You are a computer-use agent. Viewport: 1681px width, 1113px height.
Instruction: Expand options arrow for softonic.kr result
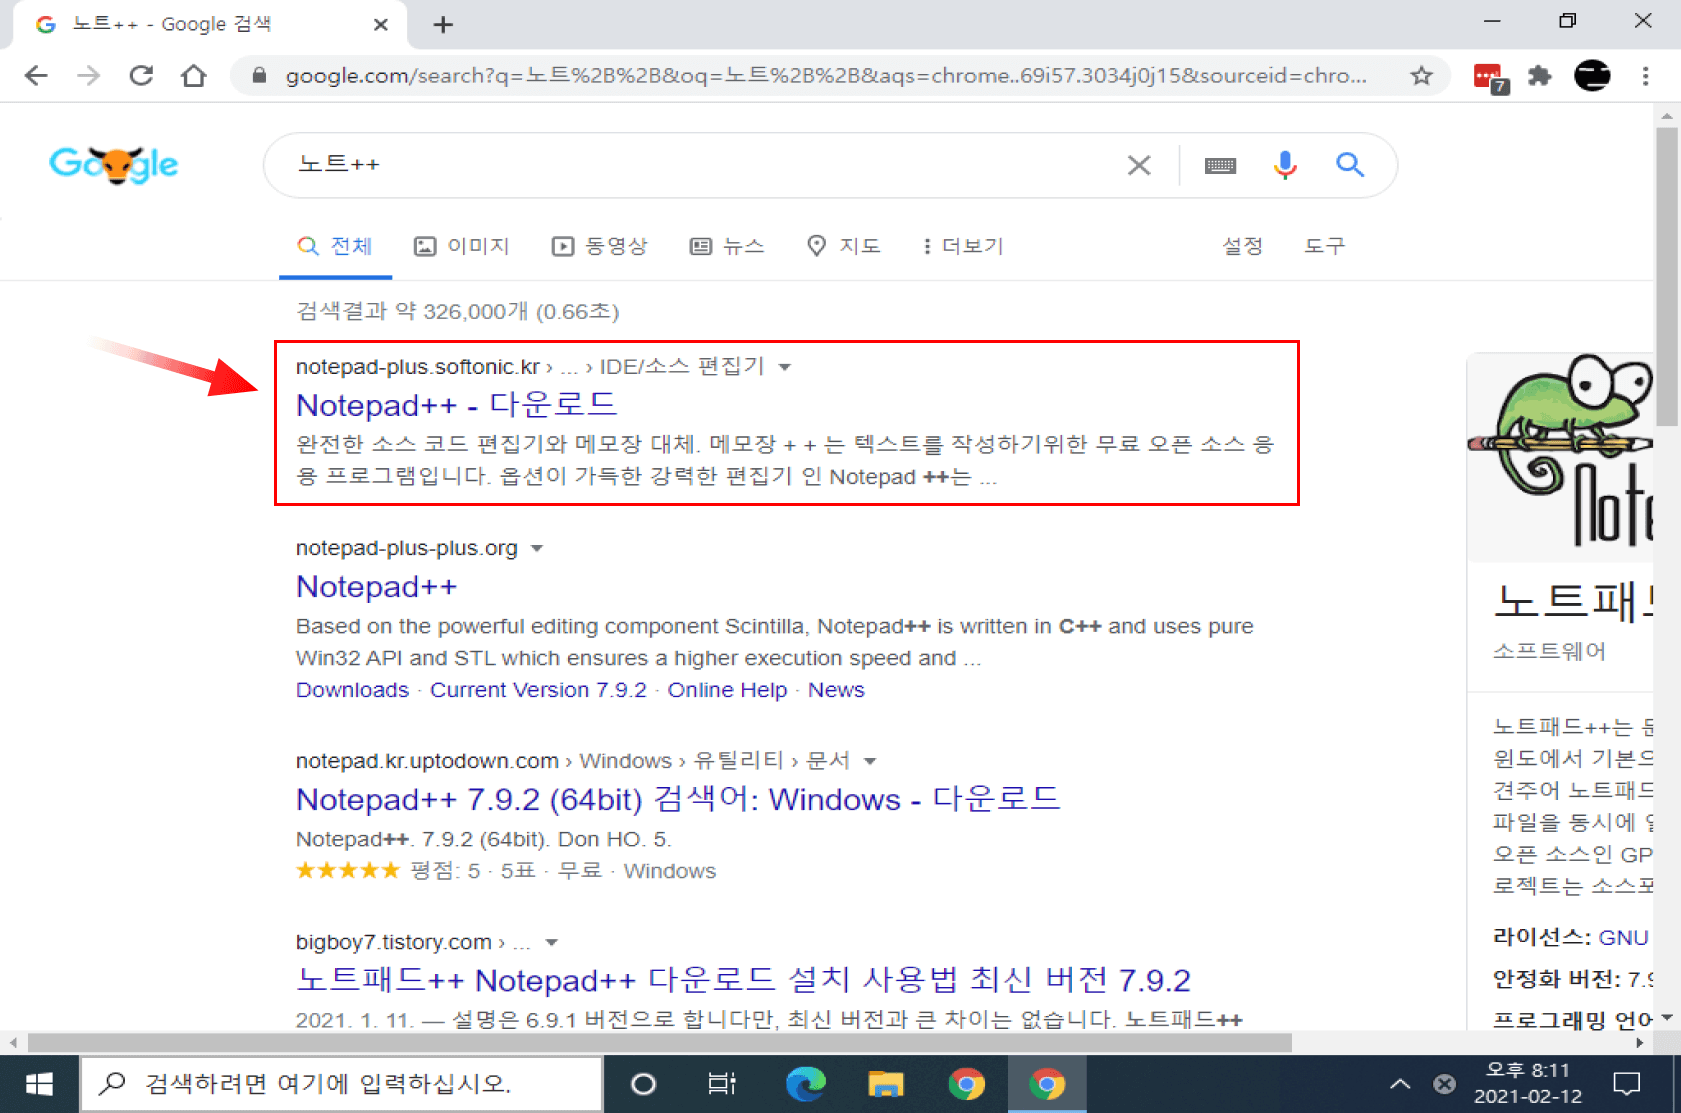(x=785, y=368)
